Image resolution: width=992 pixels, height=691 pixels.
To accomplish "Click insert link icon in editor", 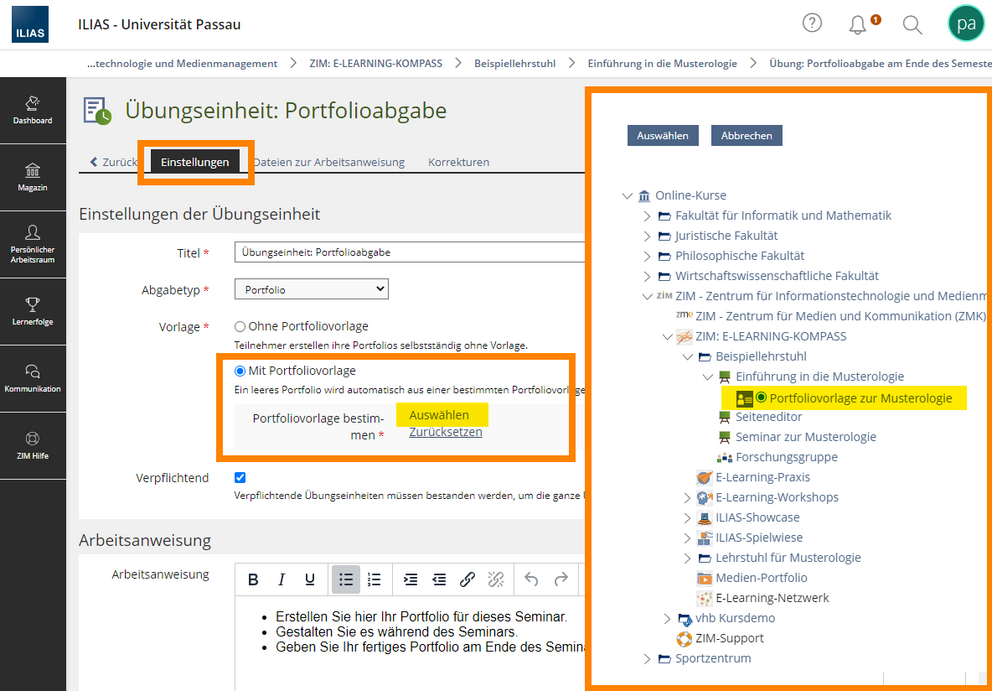I will [467, 580].
